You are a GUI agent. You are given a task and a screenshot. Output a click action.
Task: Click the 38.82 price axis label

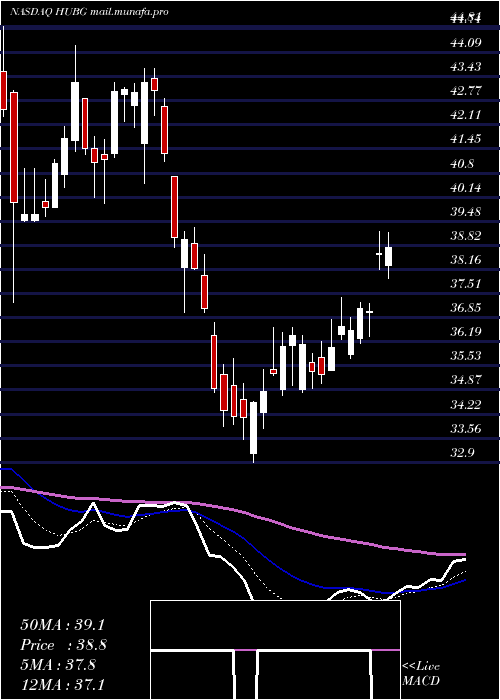(x=467, y=236)
